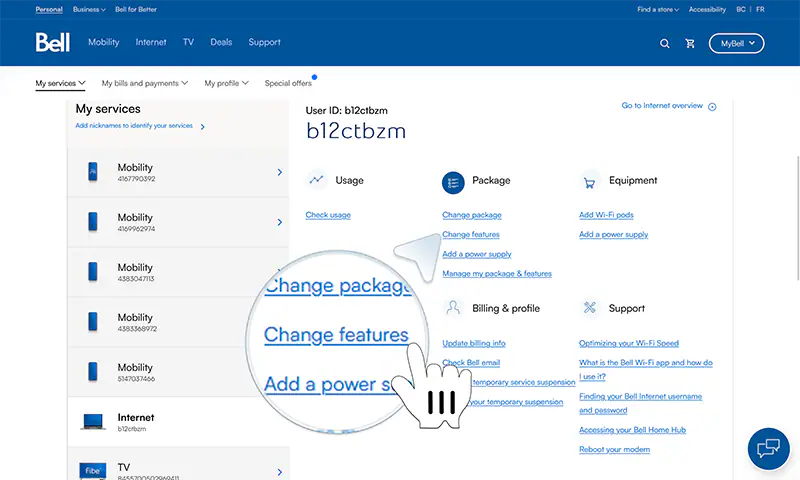Viewport: 800px width, 480px height.
Task: Click the Equipment cart icon
Action: (x=590, y=182)
